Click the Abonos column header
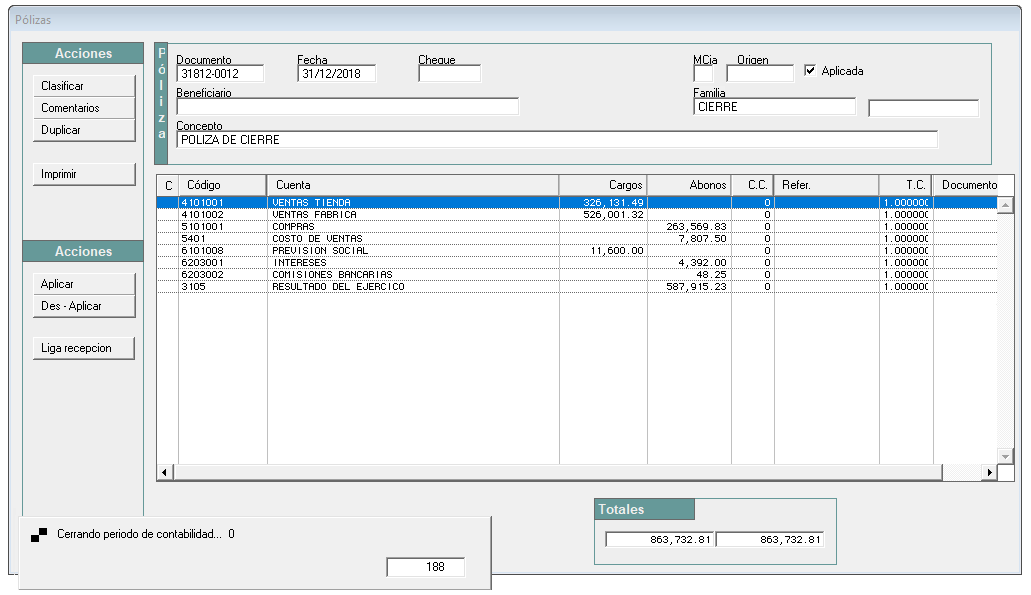 click(x=689, y=185)
